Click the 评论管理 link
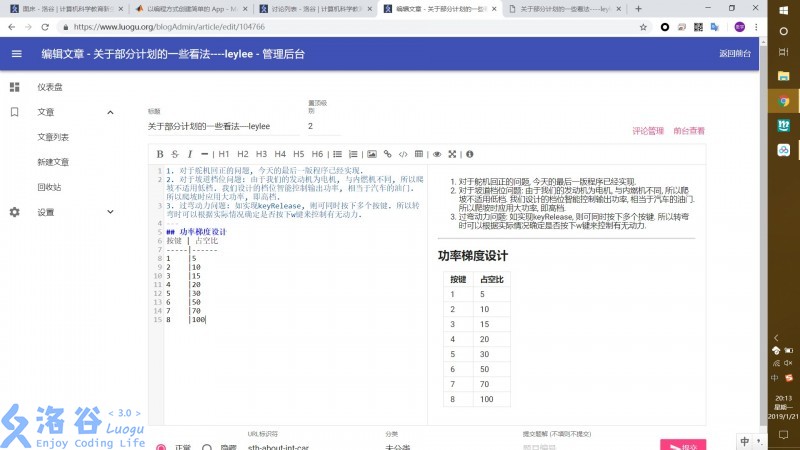This screenshot has width=800, height=450. pyautogui.click(x=648, y=130)
